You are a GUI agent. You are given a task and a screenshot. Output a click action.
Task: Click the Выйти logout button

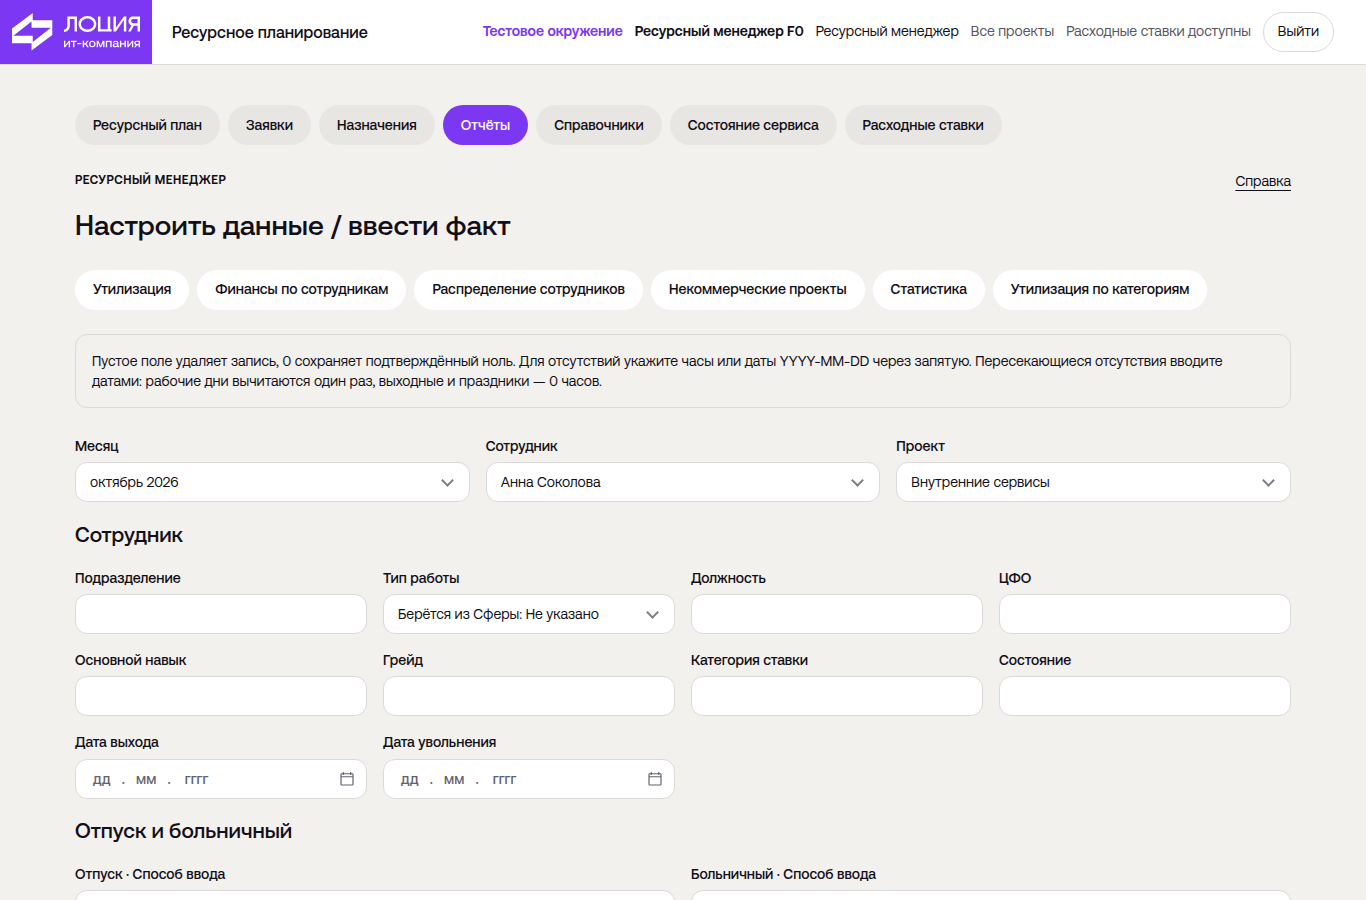pos(1298,32)
